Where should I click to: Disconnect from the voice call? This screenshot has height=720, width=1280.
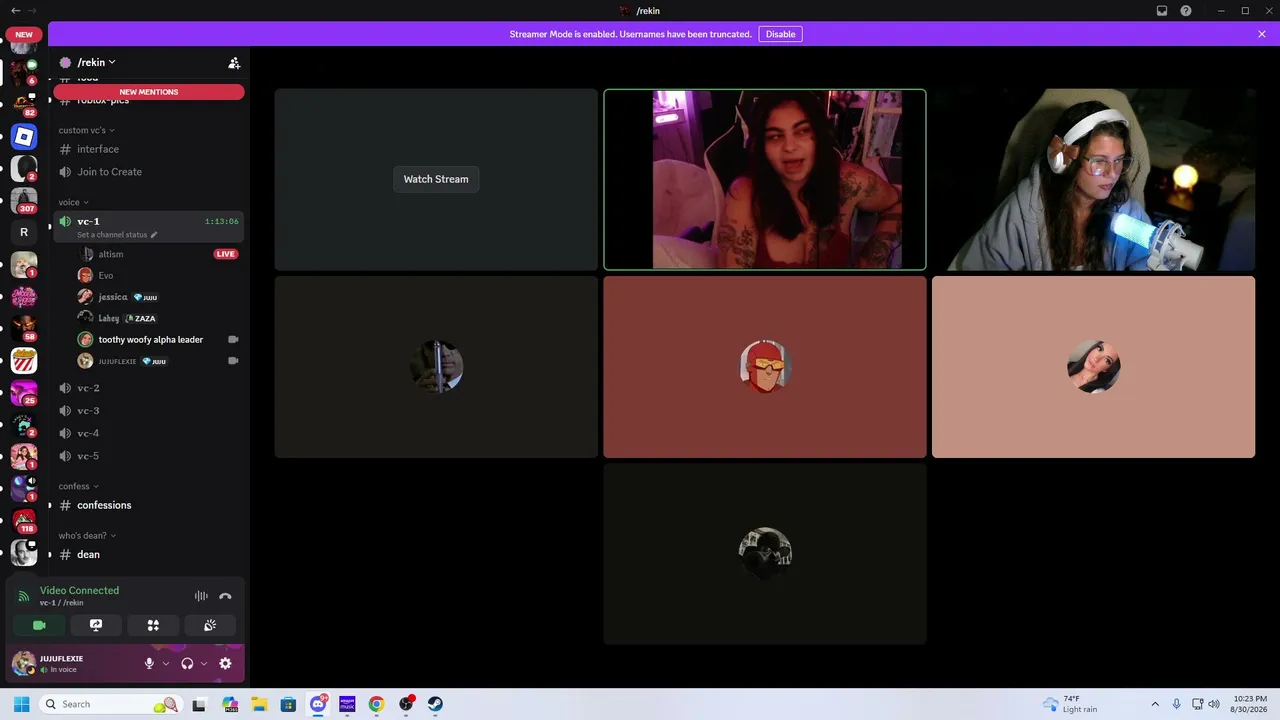[x=225, y=596]
